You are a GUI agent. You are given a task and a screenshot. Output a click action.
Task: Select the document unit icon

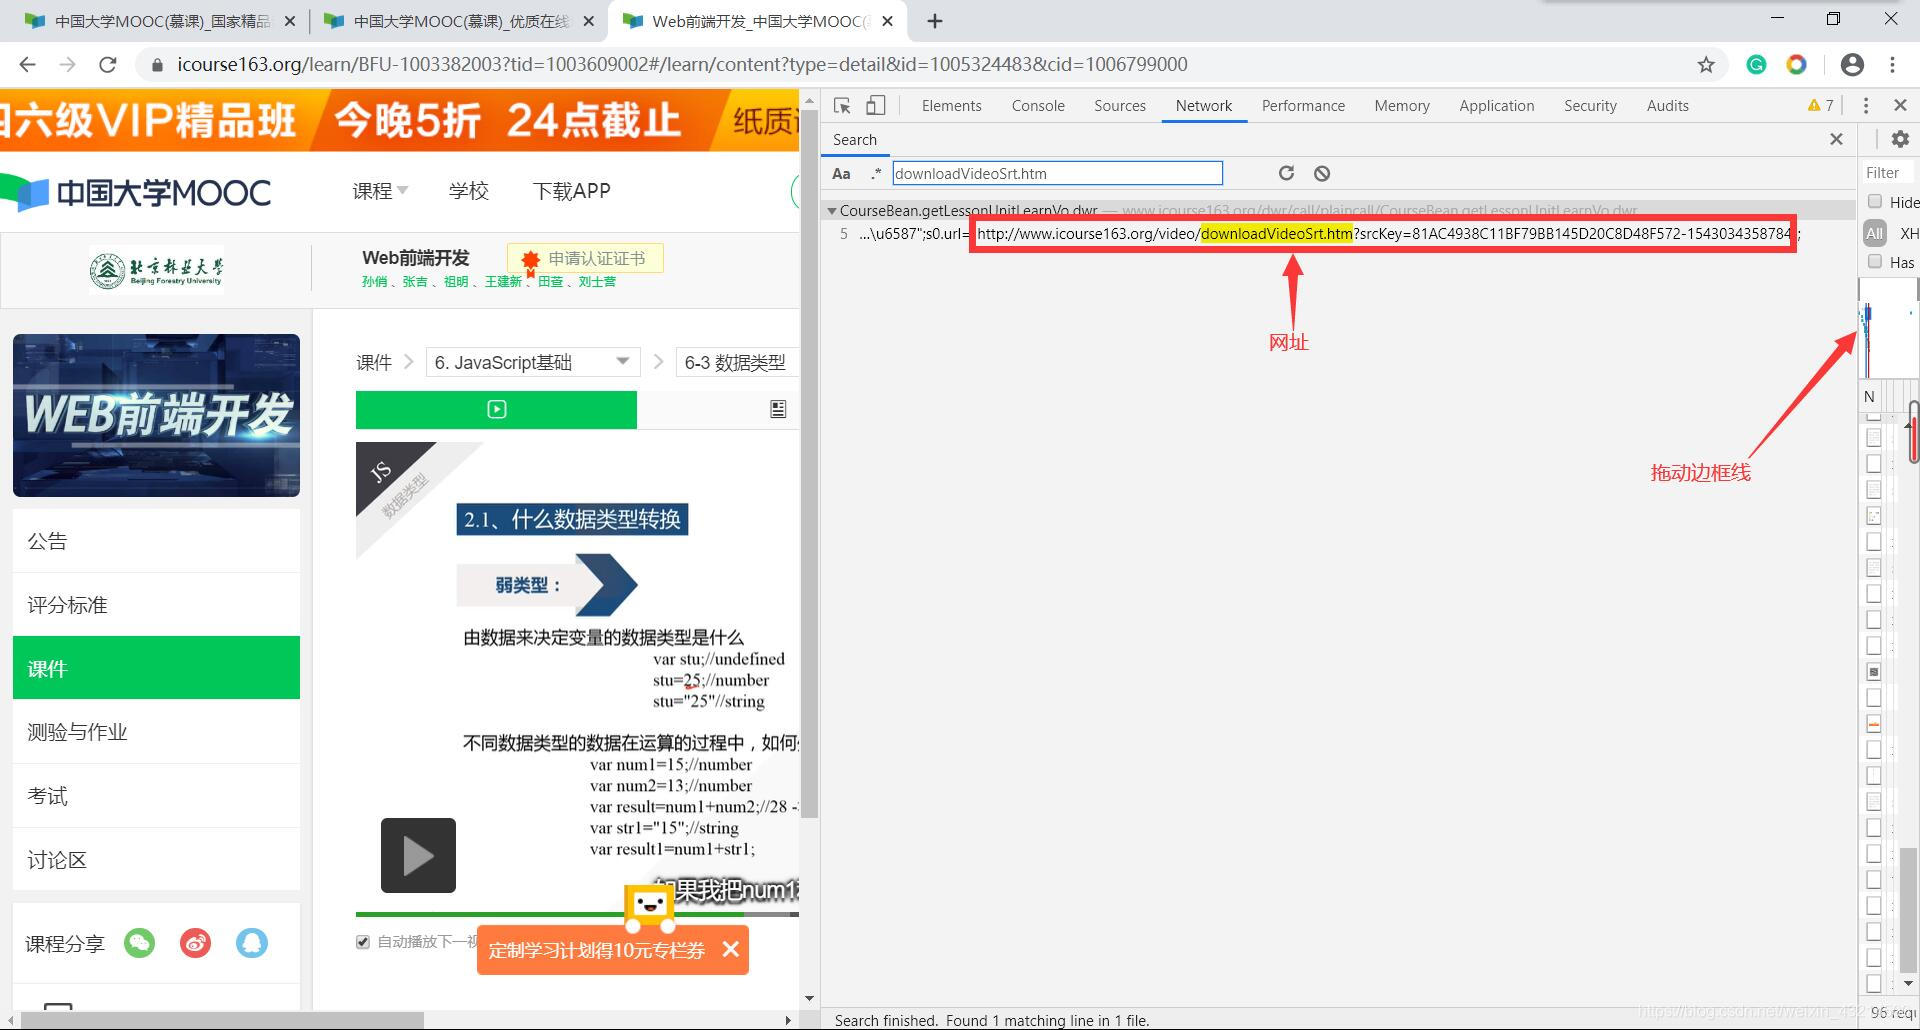pyautogui.click(x=778, y=409)
